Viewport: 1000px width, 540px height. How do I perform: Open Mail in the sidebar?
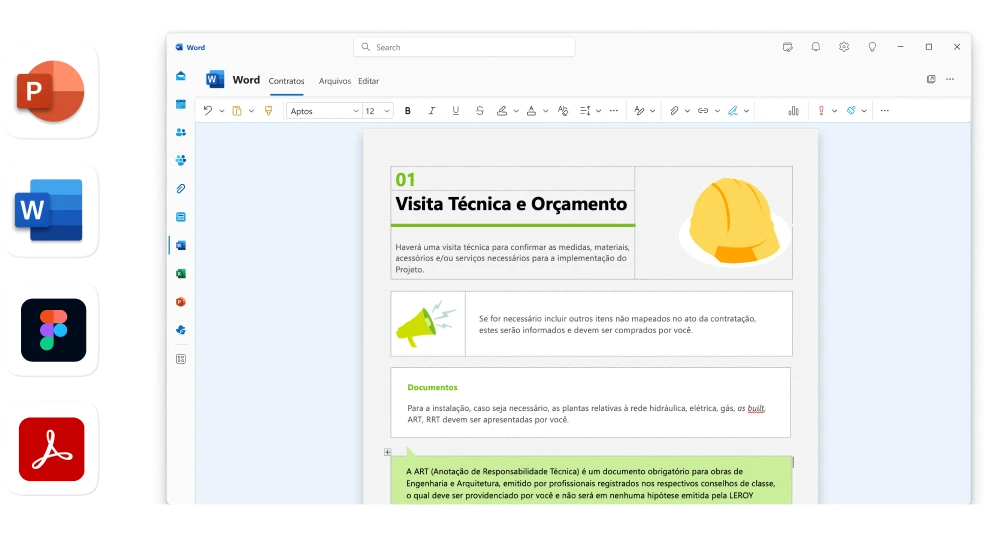tap(181, 76)
